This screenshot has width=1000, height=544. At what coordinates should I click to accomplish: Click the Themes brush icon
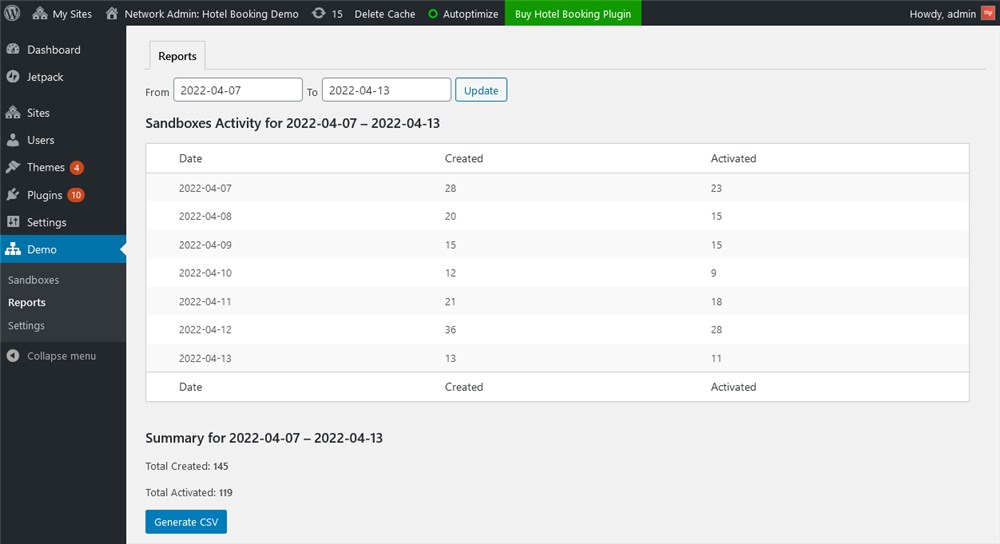[x=13, y=167]
